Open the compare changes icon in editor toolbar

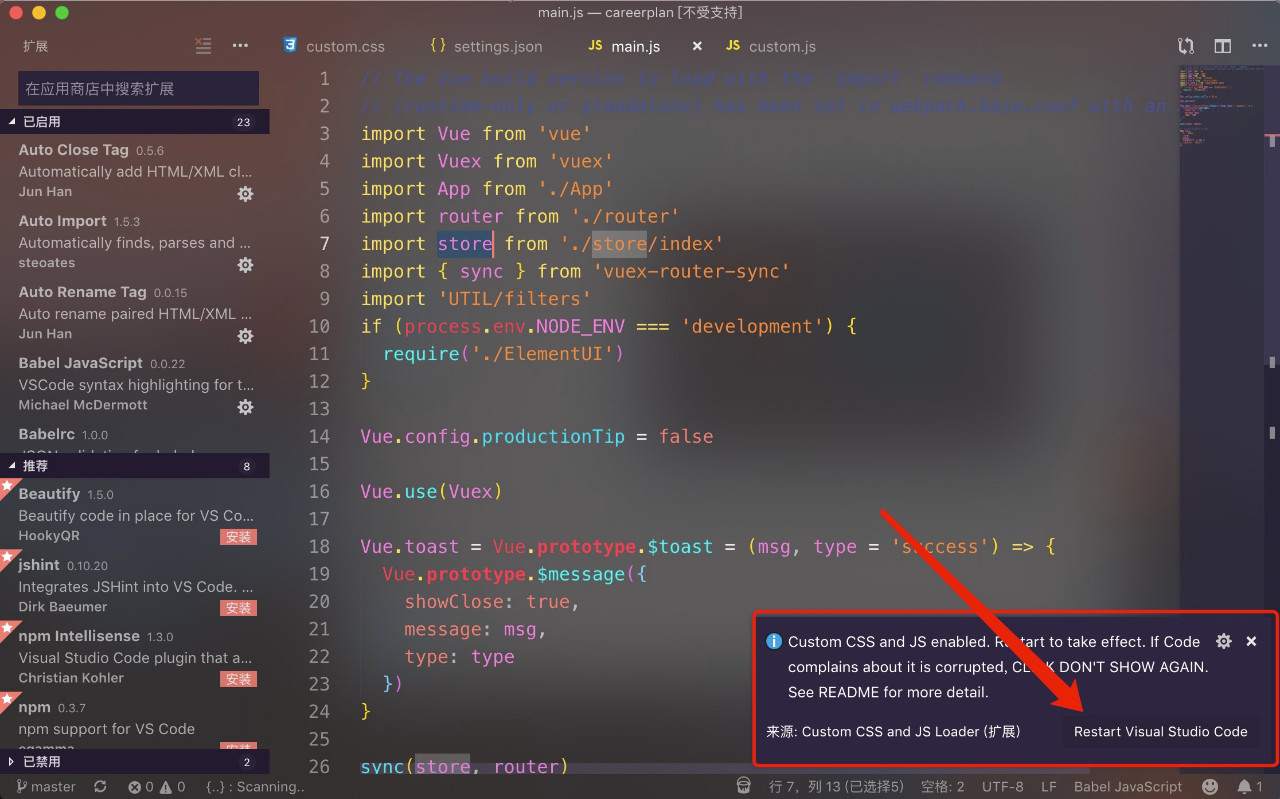(x=1186, y=46)
